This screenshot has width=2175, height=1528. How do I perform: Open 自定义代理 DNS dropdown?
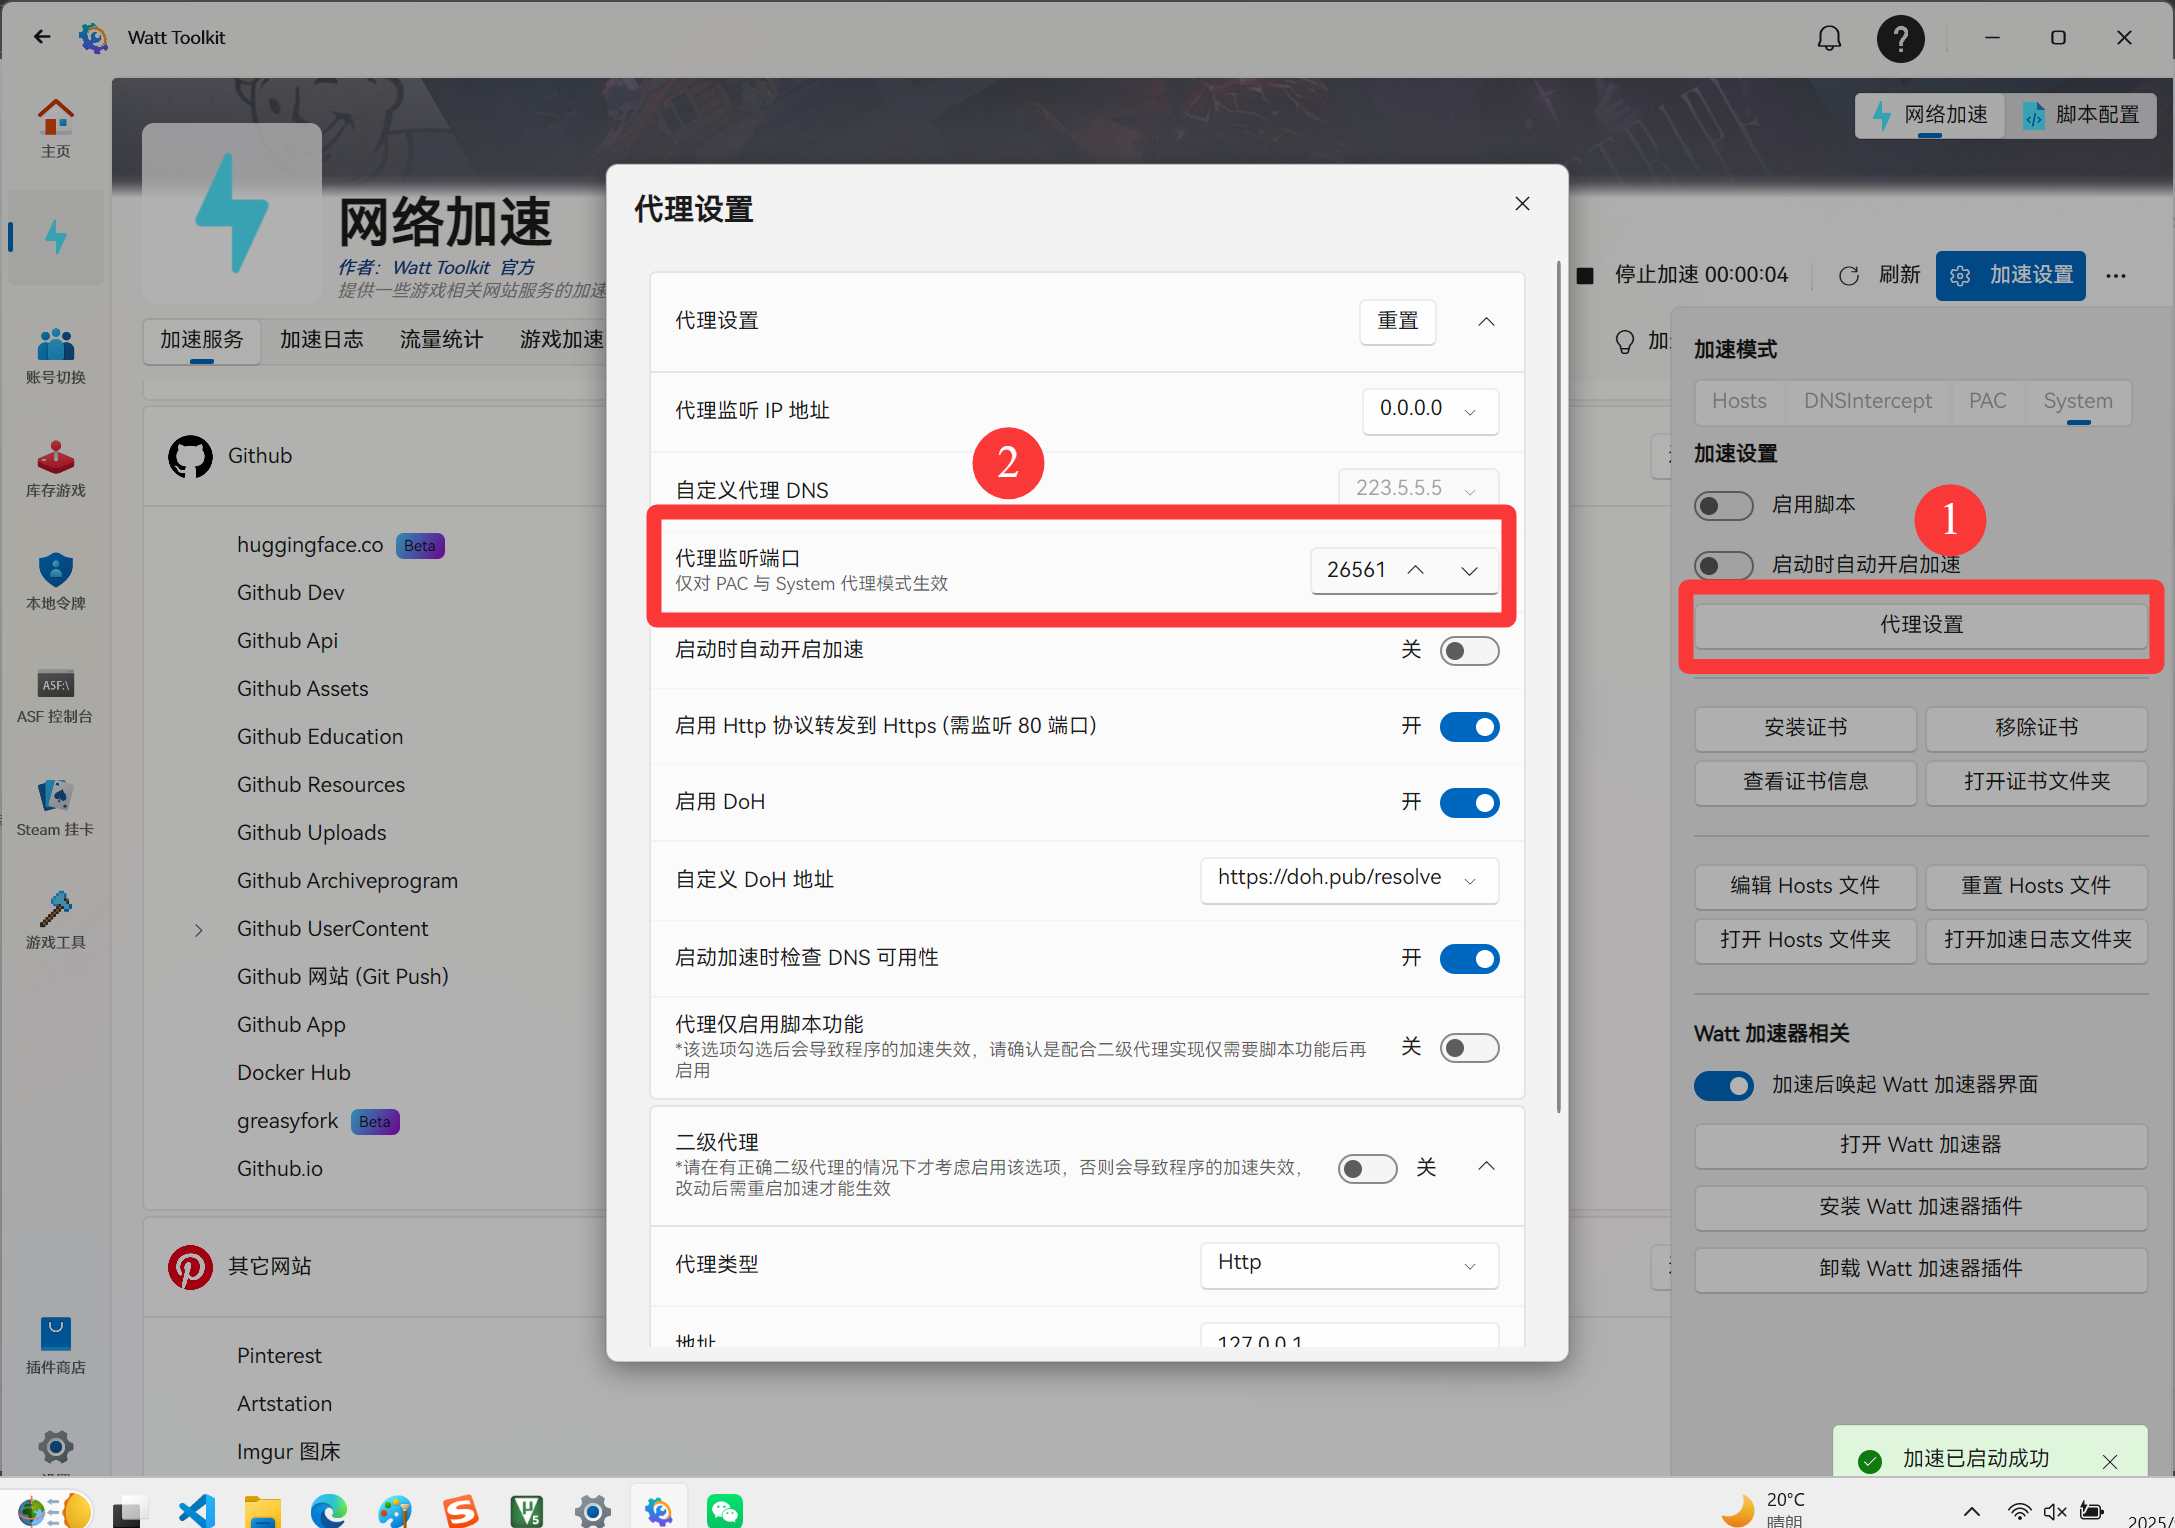(1418, 489)
